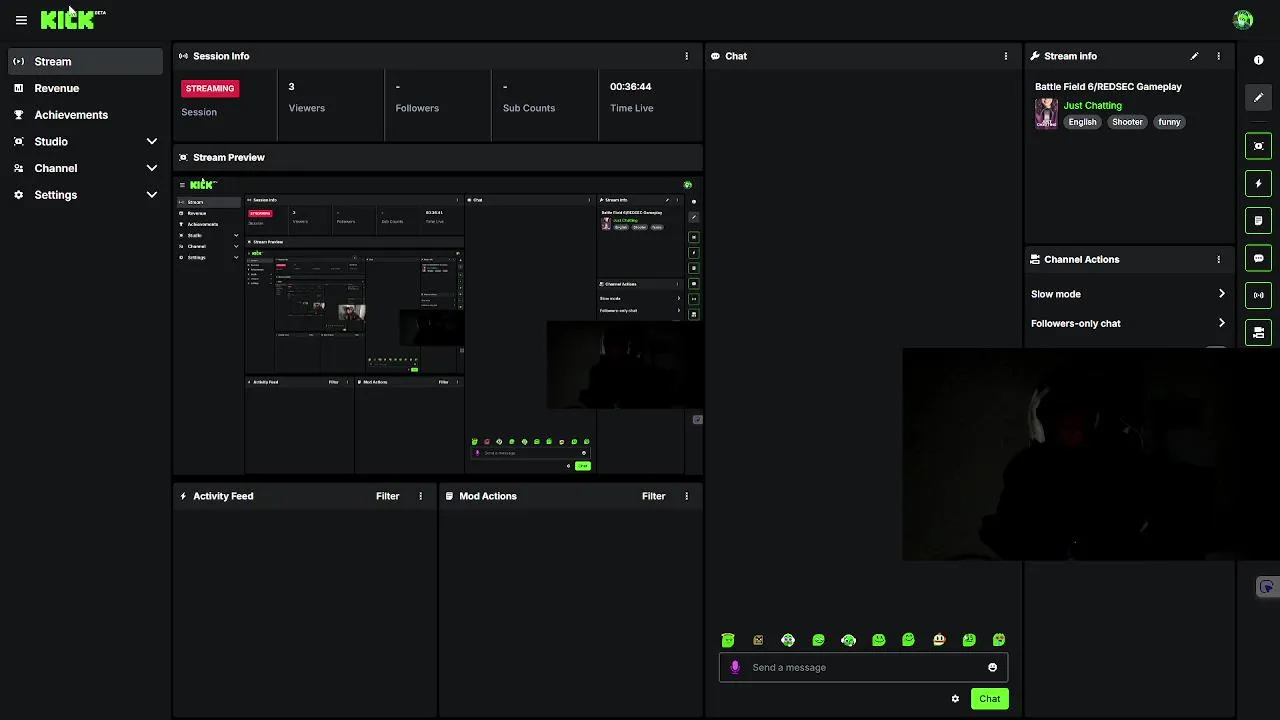Click the webcam overlay video

(1090, 455)
